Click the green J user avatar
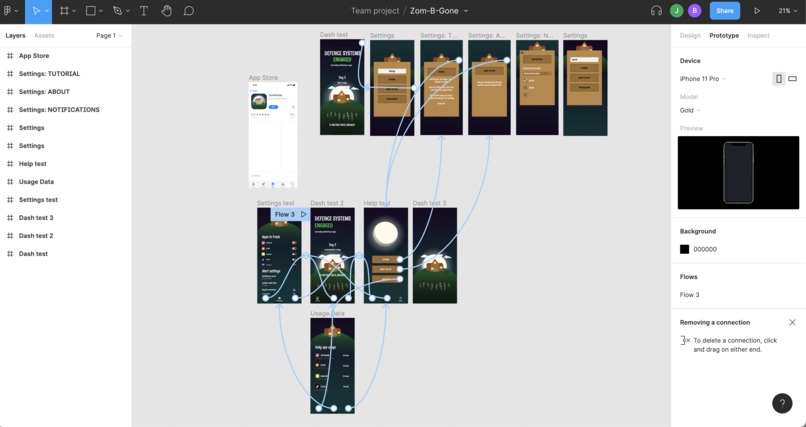 676,11
